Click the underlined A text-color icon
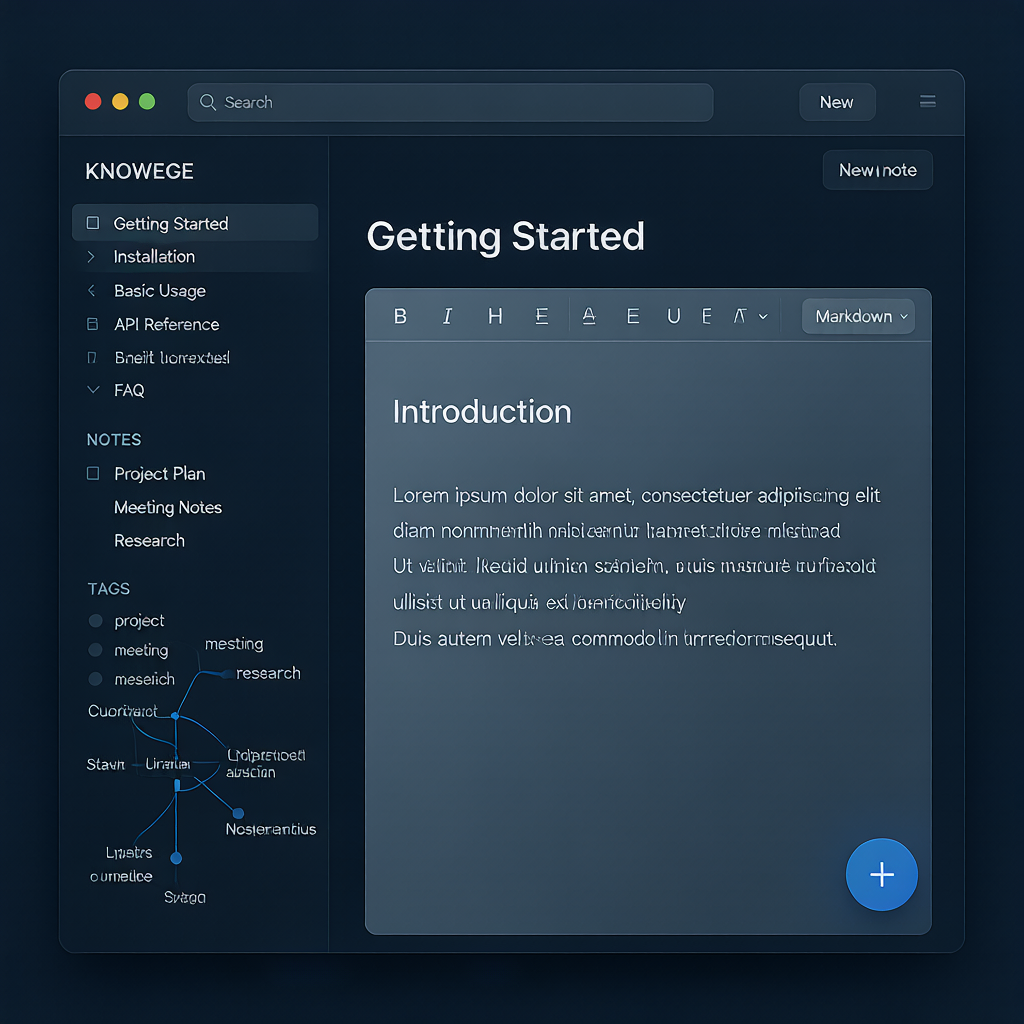Viewport: 1024px width, 1024px height. tap(589, 317)
